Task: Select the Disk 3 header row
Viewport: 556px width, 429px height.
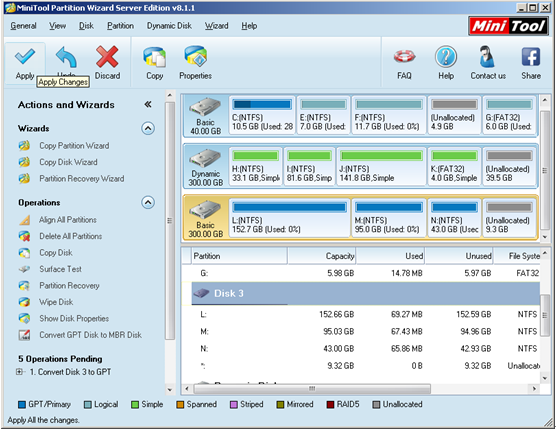Action: (x=366, y=293)
